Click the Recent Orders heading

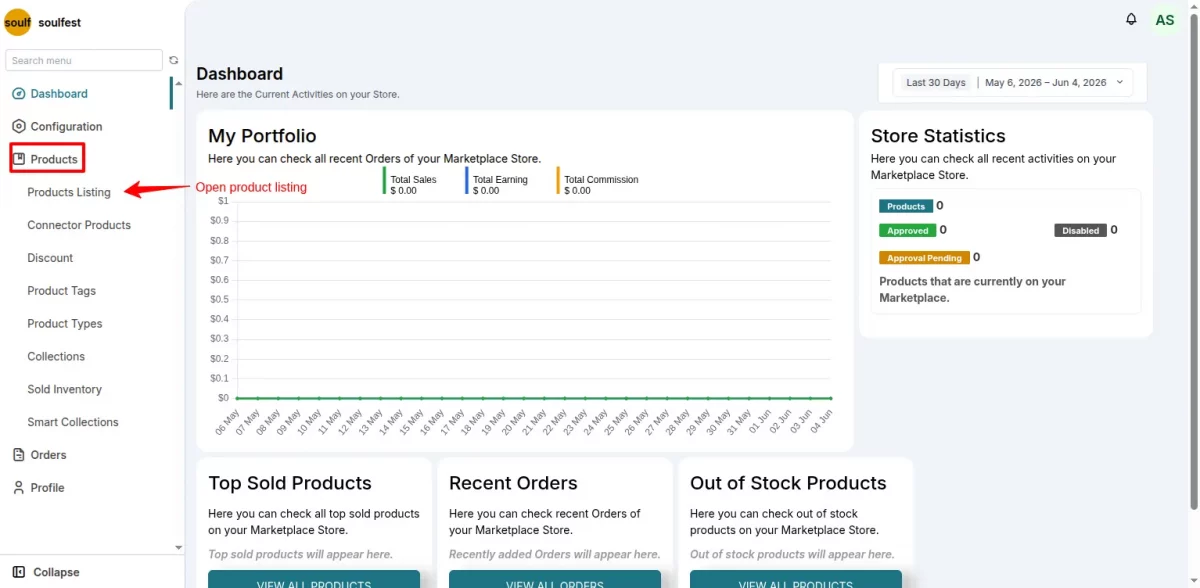(513, 483)
